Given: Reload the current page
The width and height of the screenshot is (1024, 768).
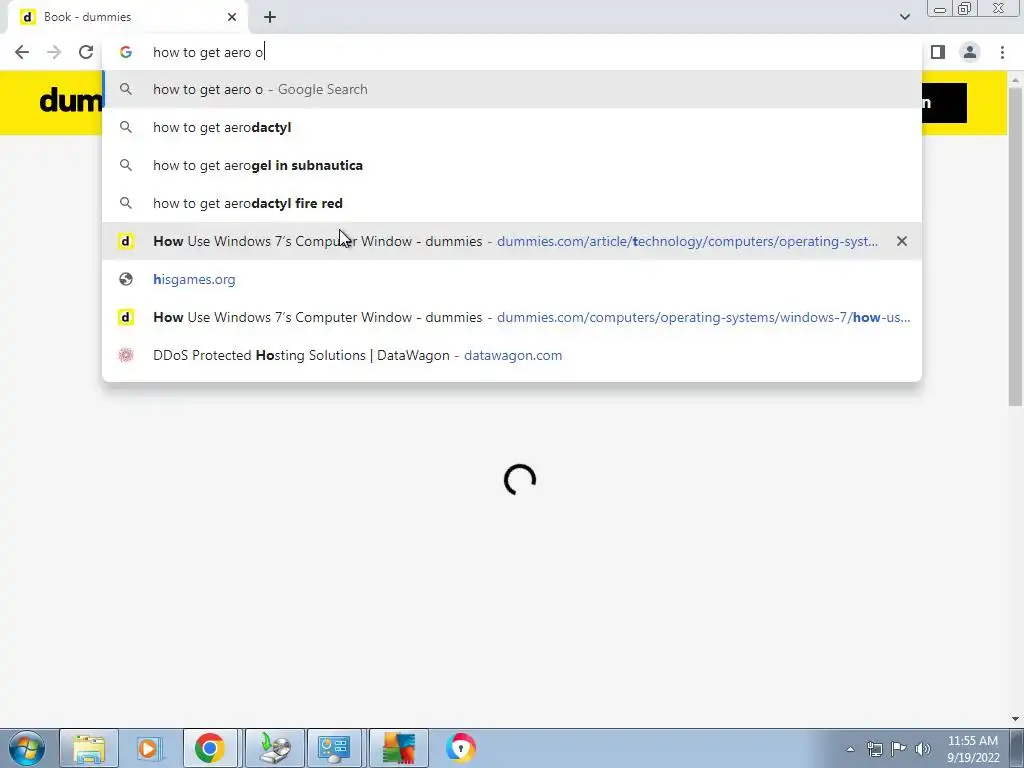Looking at the screenshot, I should click(x=86, y=52).
